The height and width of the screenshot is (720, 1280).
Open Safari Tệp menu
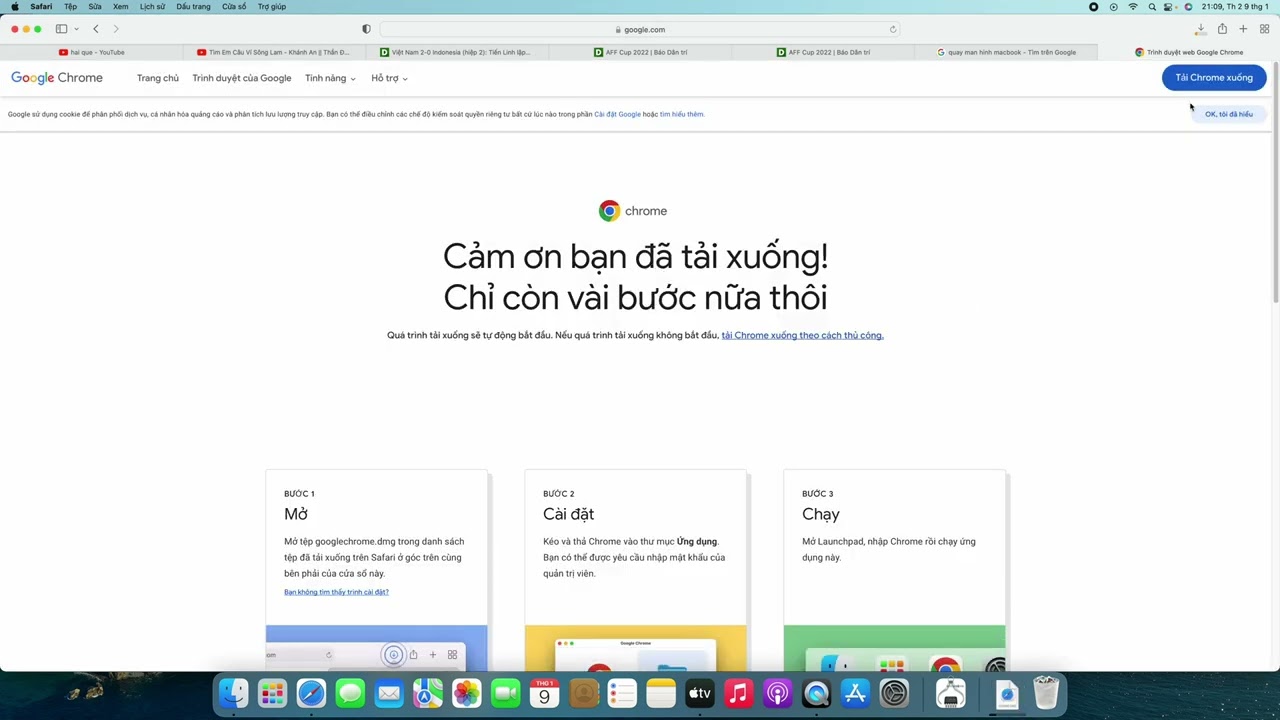(x=70, y=6)
